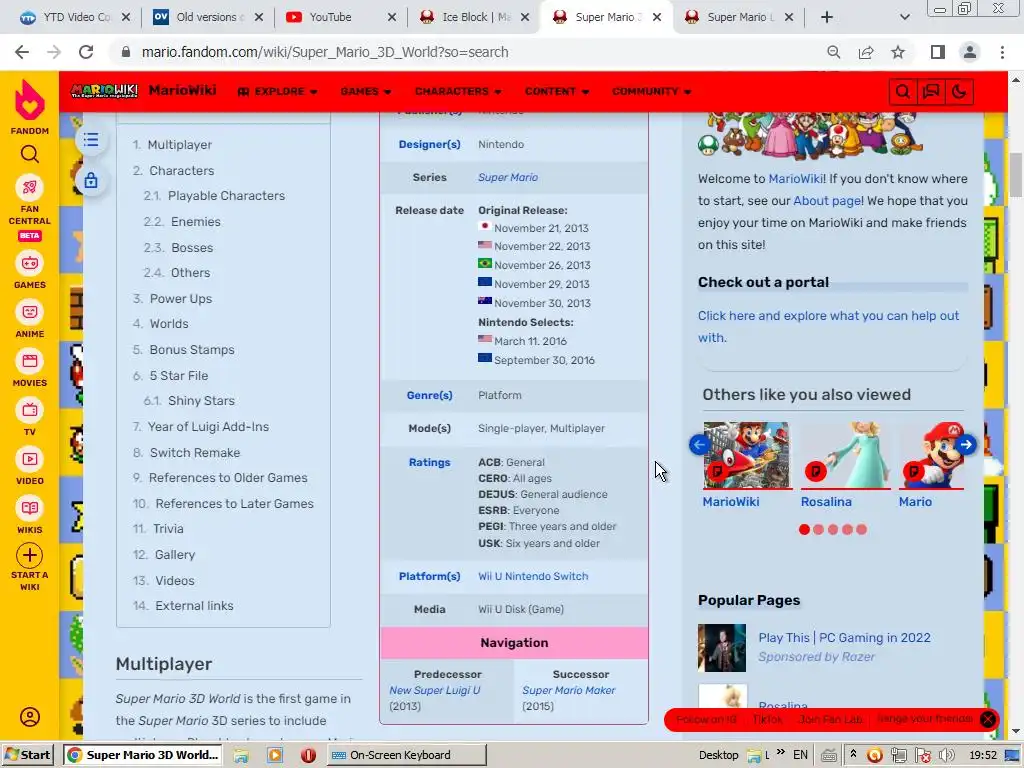Go back with browser back arrow
The image size is (1024, 768).
point(22,52)
